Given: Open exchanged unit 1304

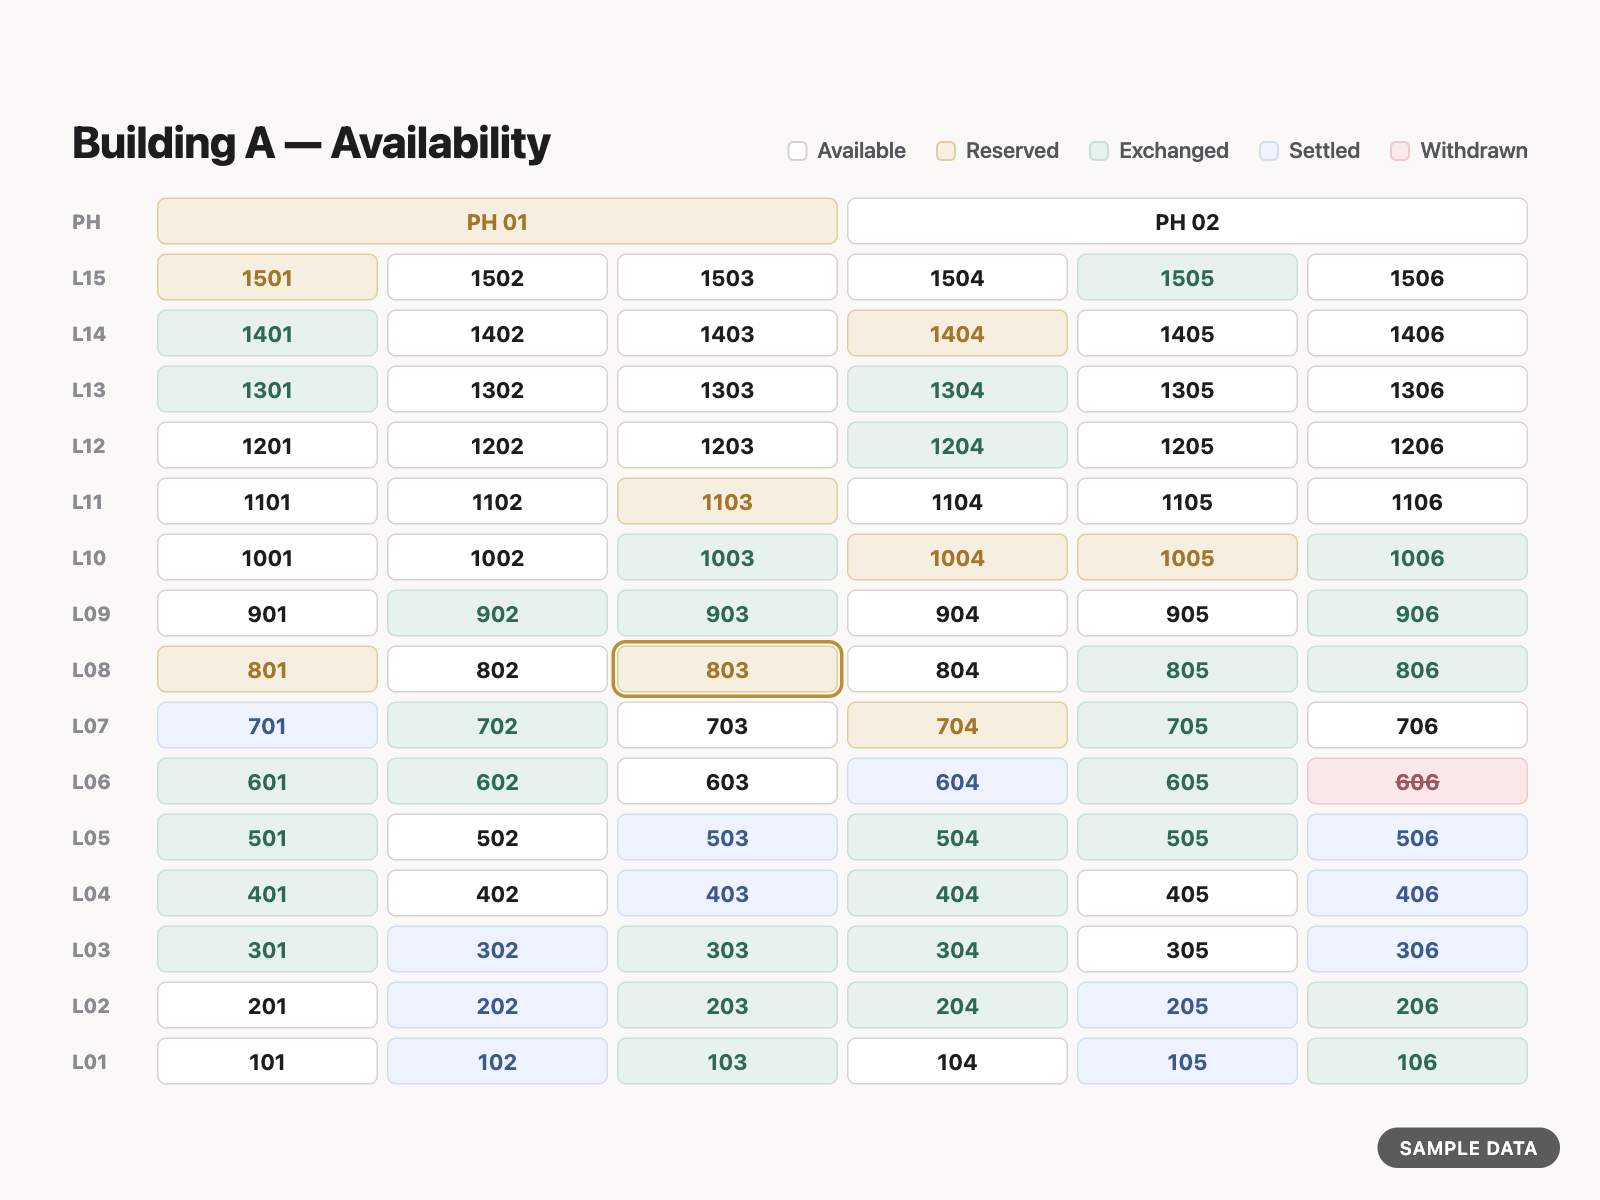Looking at the screenshot, I should coord(957,389).
